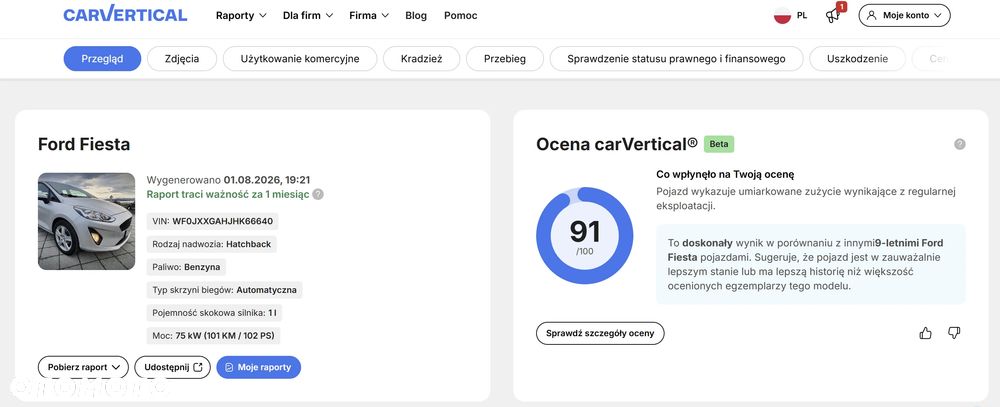Click the Ford Fiesta heading

(x=84, y=144)
